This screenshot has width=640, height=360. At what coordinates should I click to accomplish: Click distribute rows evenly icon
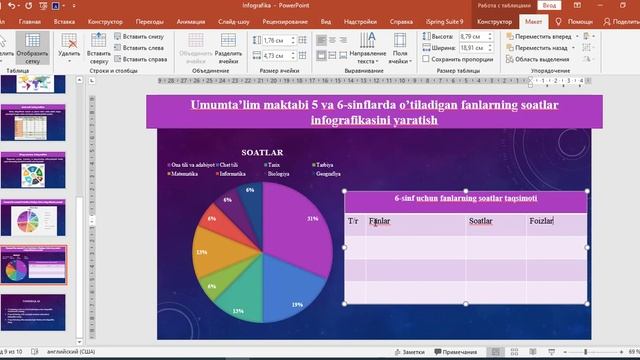302,40
